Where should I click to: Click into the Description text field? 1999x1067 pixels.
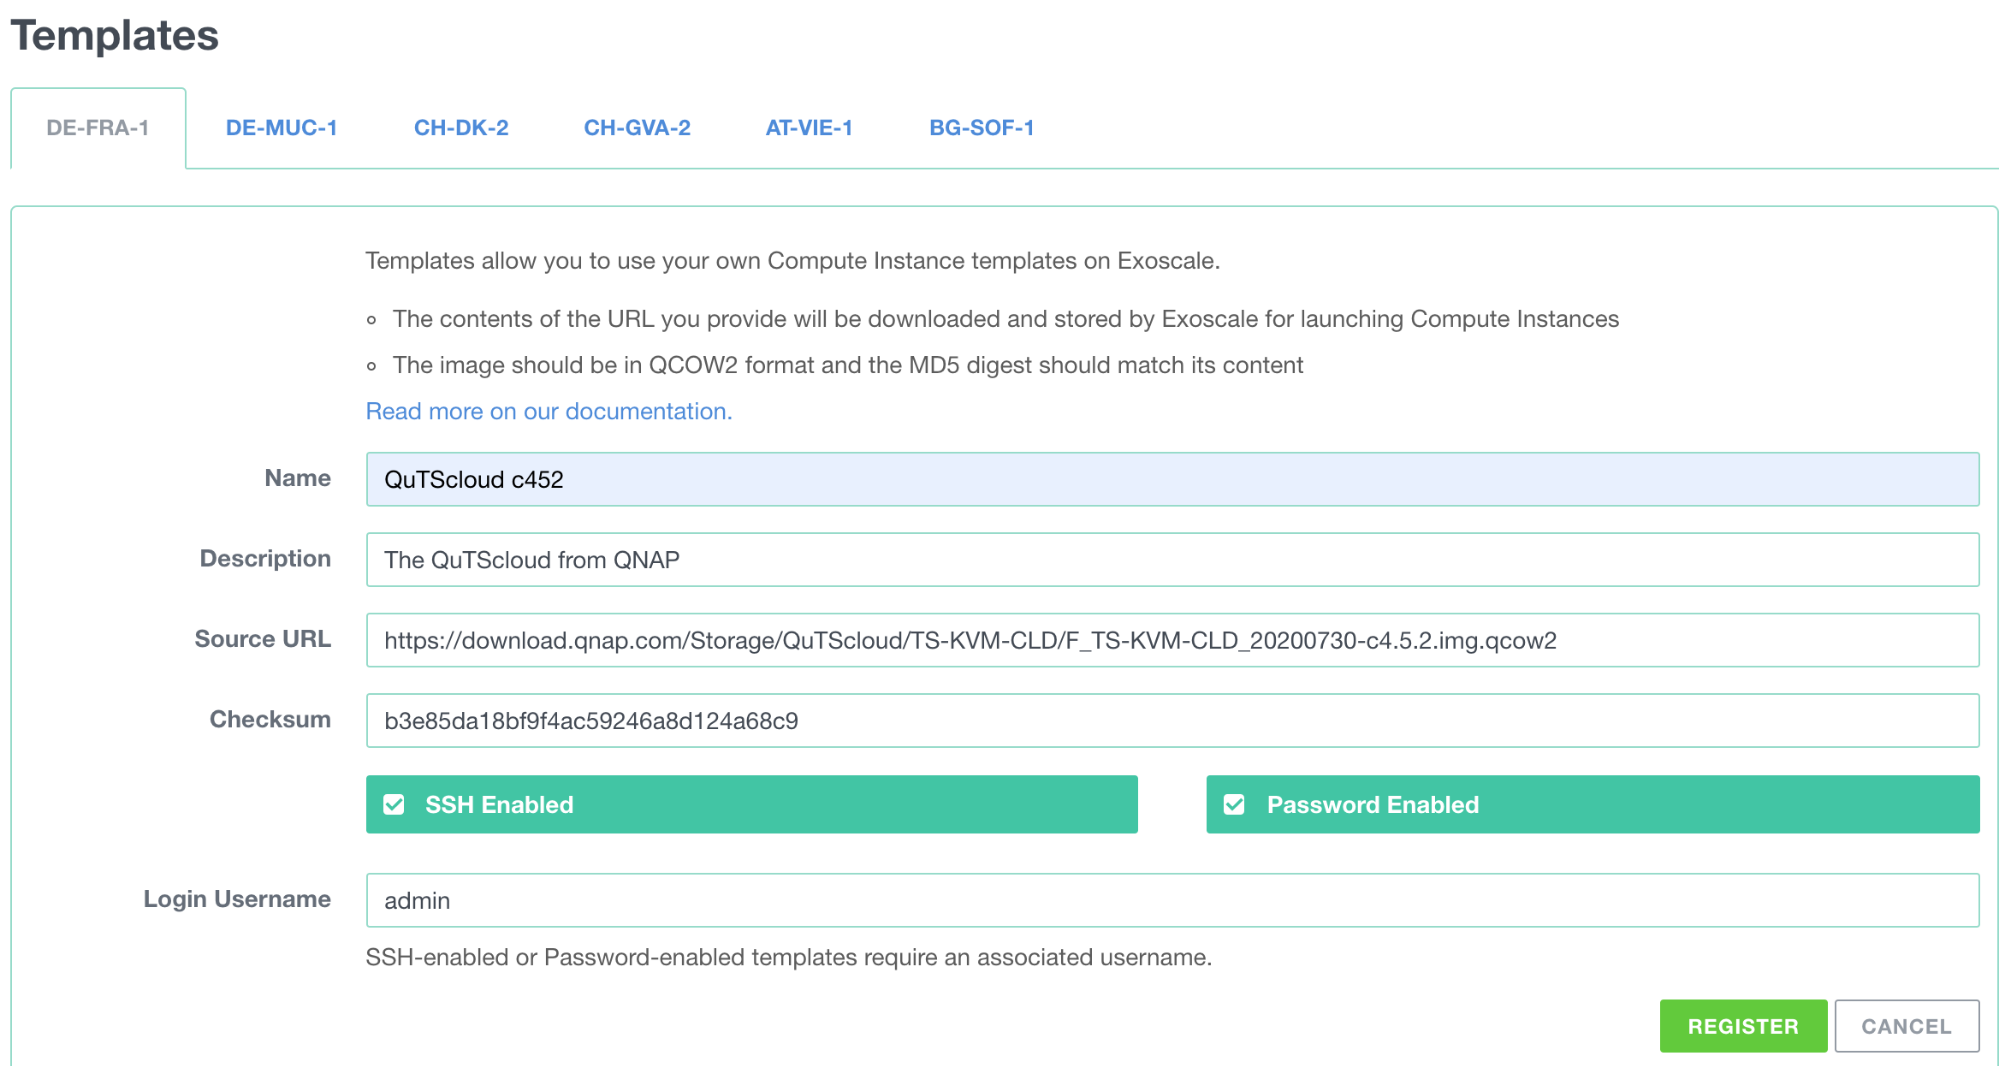(x=1171, y=560)
